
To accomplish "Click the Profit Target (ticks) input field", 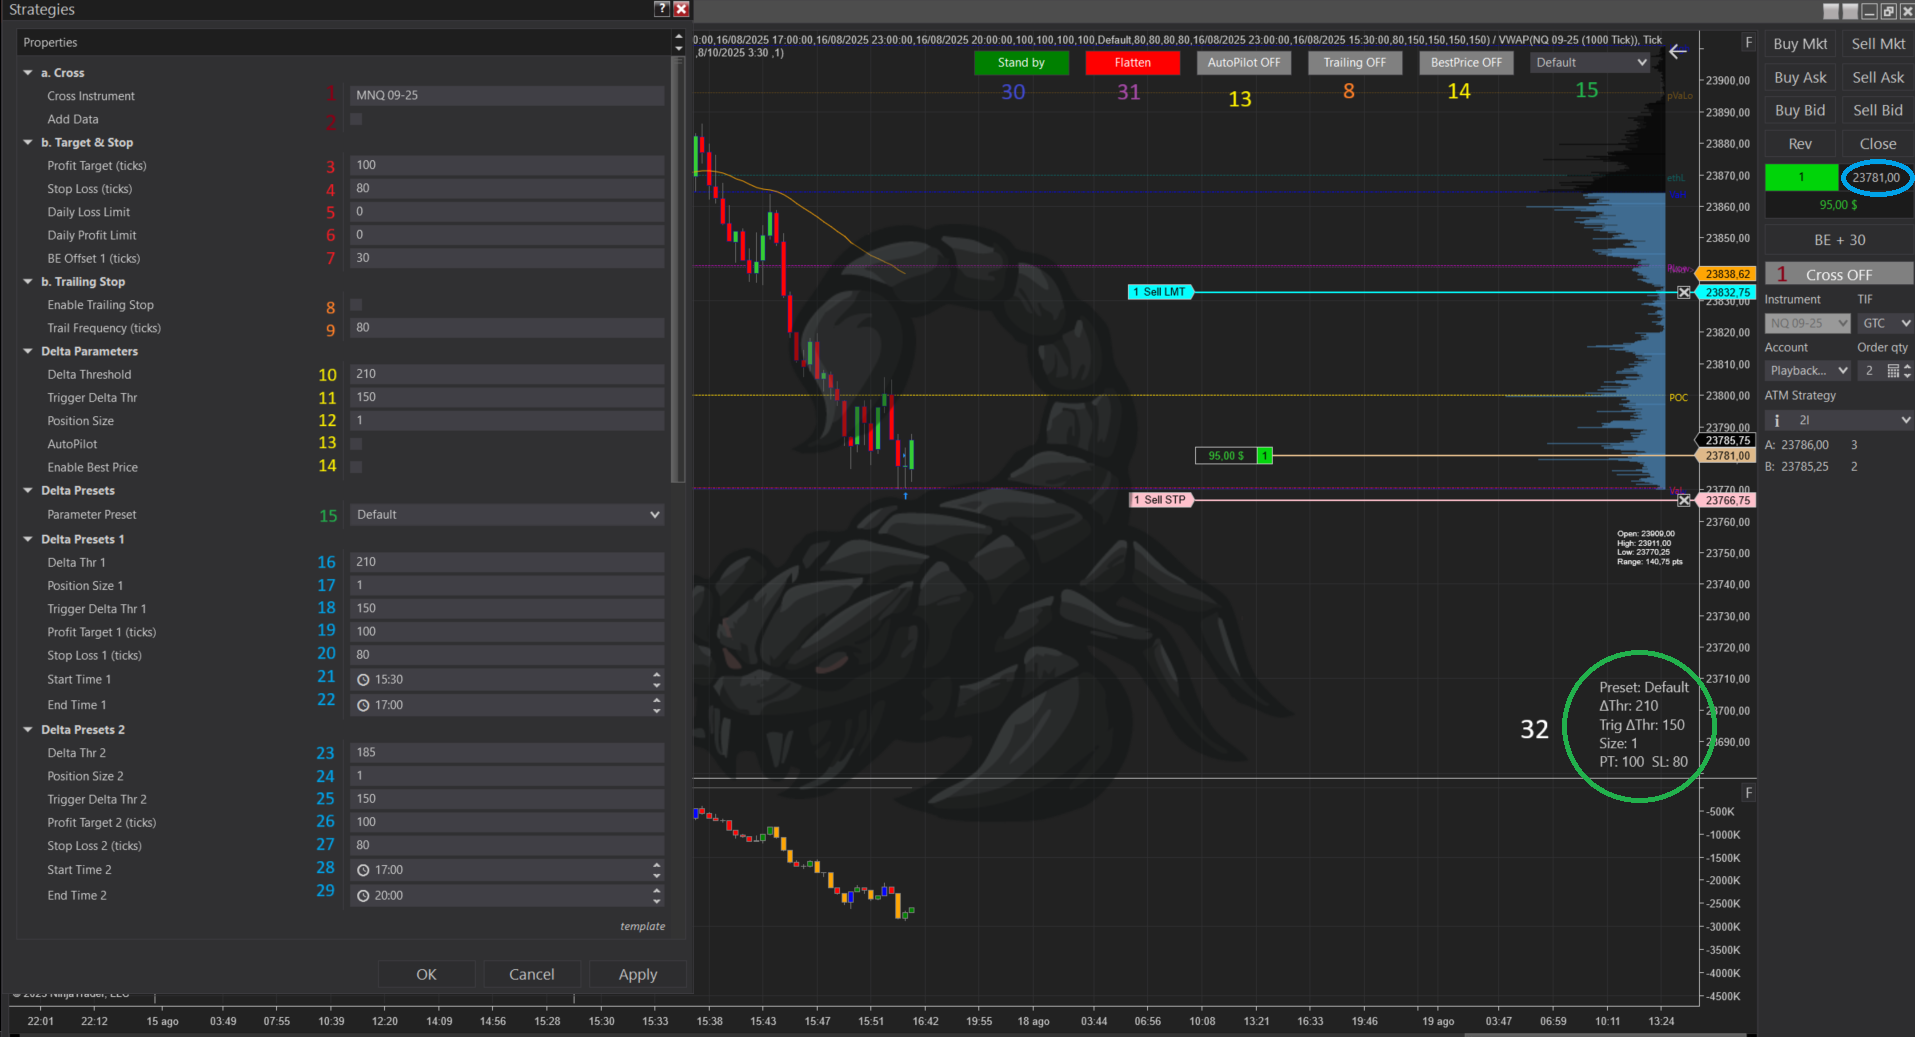I will 506,165.
